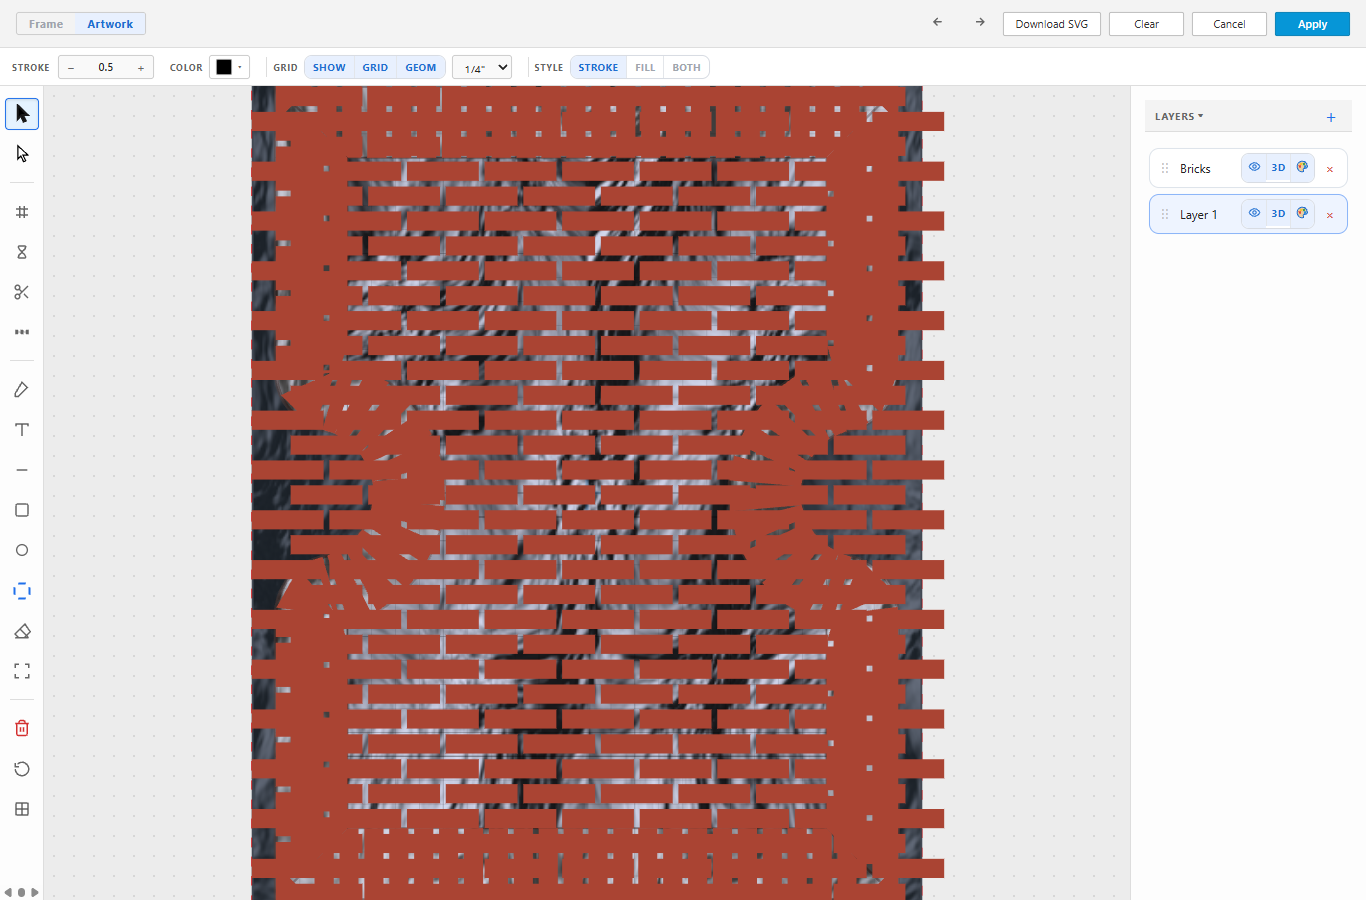Viewport: 1366px width, 900px height.
Task: Select the blue dashed rounded-rectangle tool
Action: (x=22, y=591)
